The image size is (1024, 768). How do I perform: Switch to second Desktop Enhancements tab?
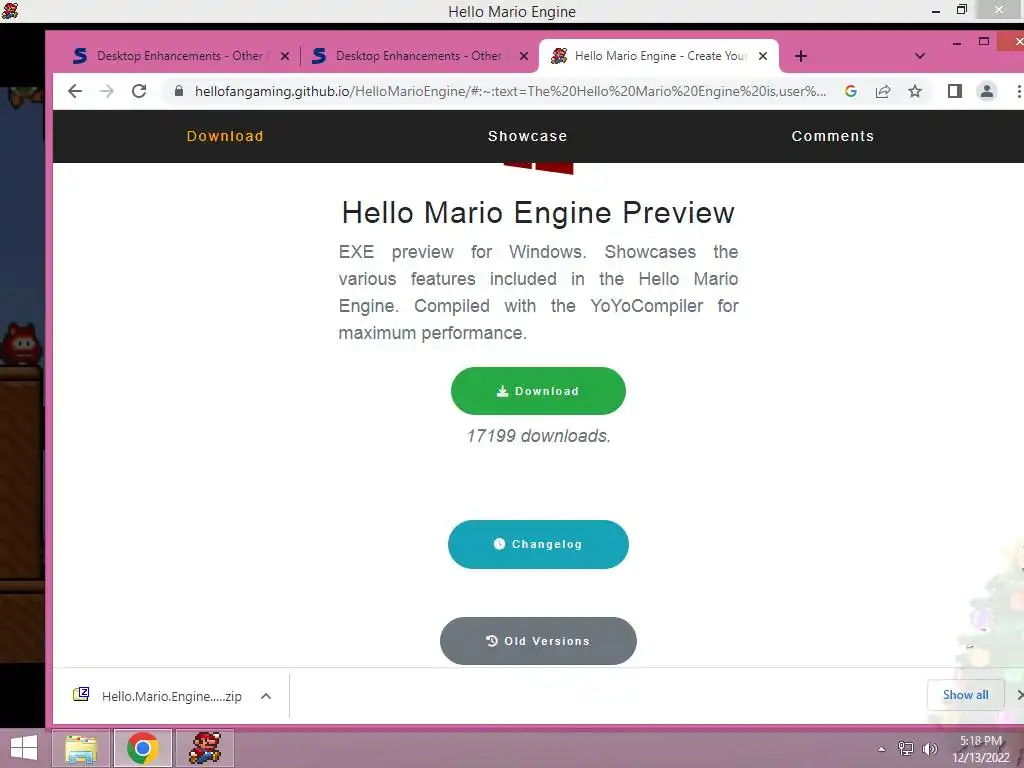[418, 56]
